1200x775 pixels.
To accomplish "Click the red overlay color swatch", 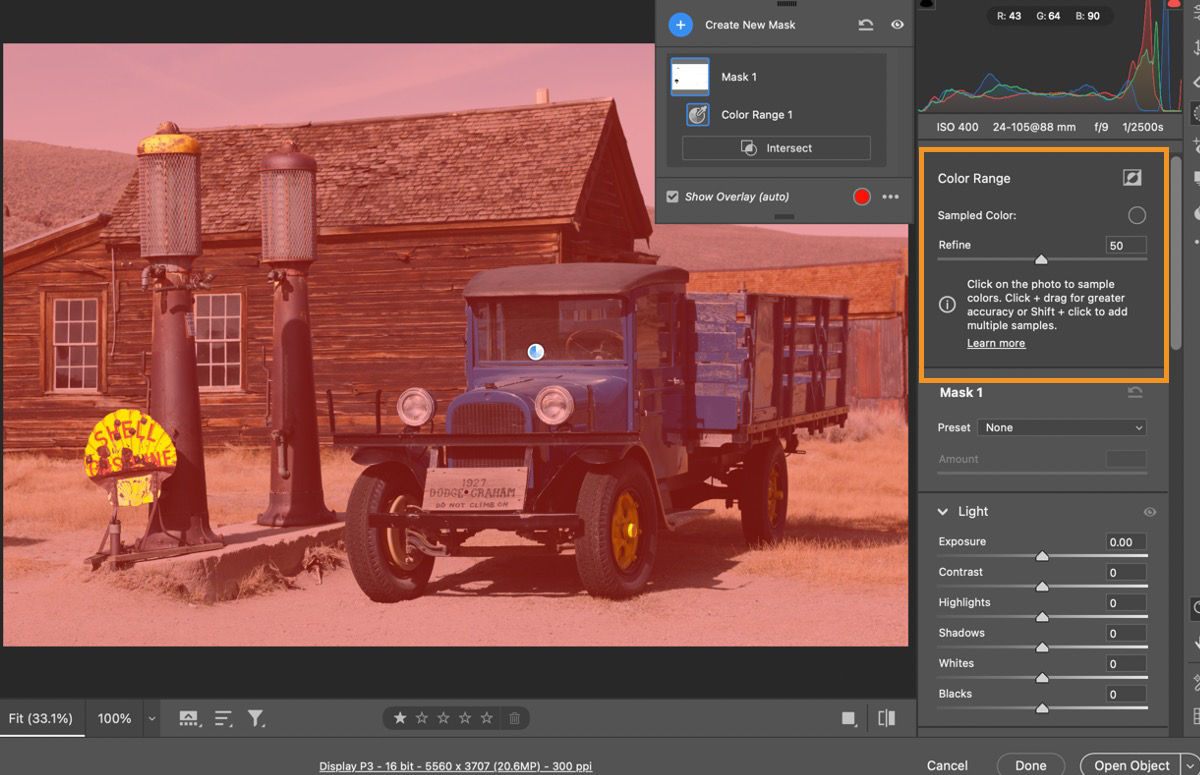I will click(x=861, y=196).
